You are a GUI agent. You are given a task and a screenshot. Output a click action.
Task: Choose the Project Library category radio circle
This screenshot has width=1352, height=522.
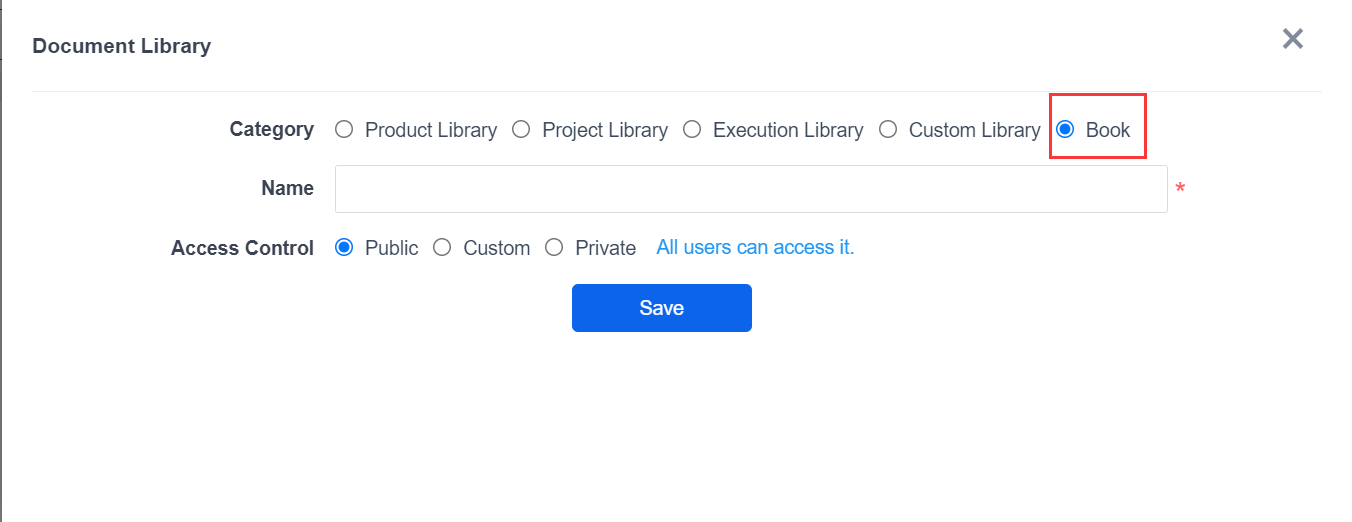(521, 129)
